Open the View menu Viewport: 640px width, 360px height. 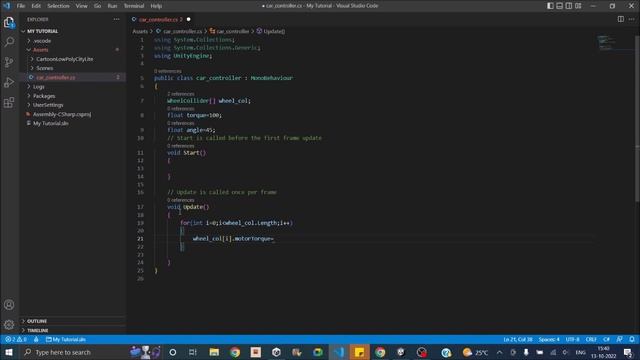(81, 6)
